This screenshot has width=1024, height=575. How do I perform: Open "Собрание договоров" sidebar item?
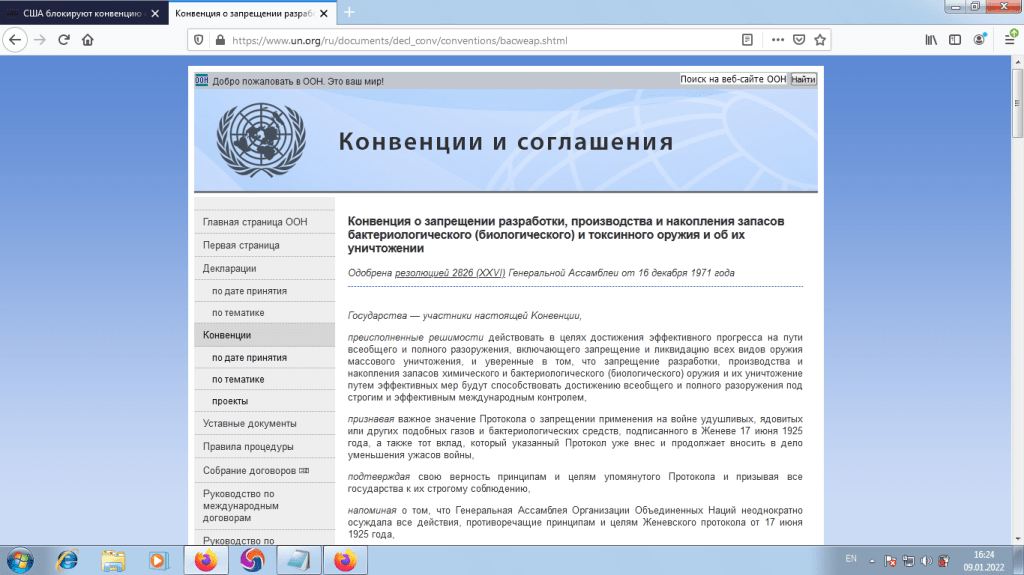tap(249, 470)
